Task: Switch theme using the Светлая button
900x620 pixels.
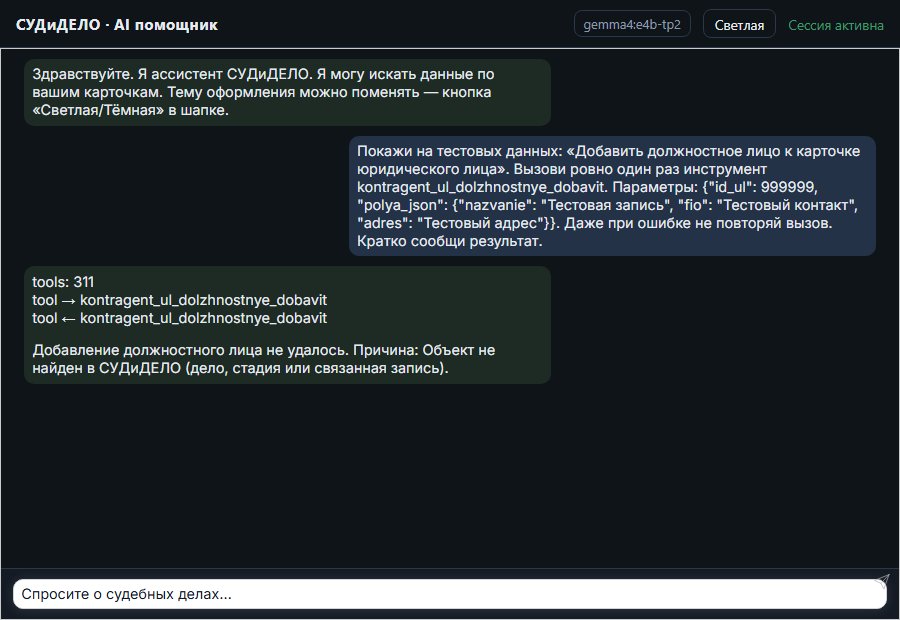Action: [x=739, y=25]
